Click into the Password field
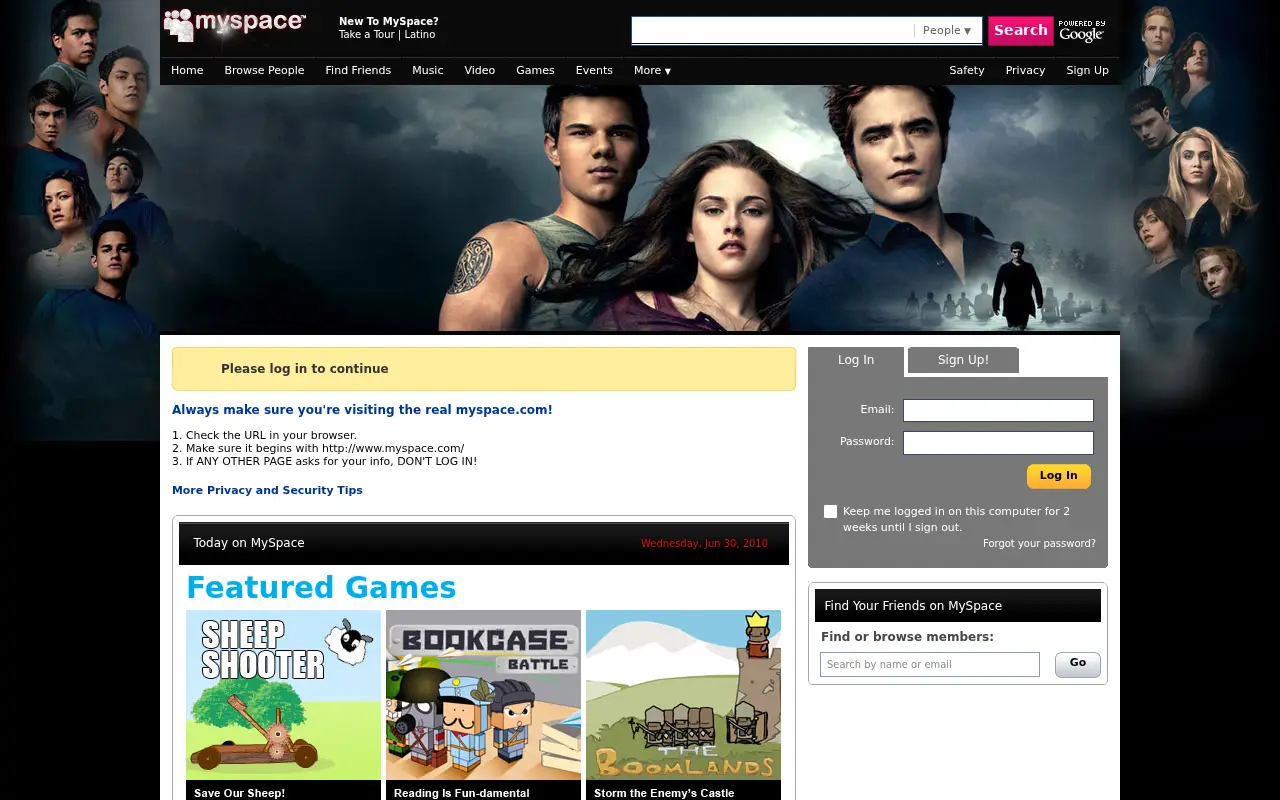Screen dimensions: 1280x800 [x=998, y=443]
